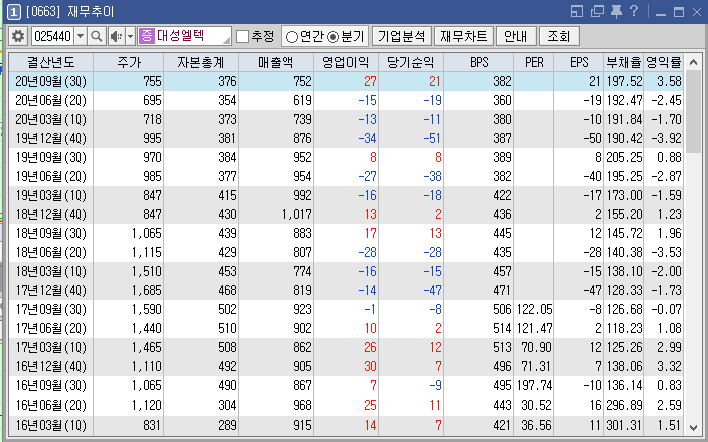Screen dimensions: 708x442
Task: Select row 18년06월(2Q)
Action: tap(346, 252)
